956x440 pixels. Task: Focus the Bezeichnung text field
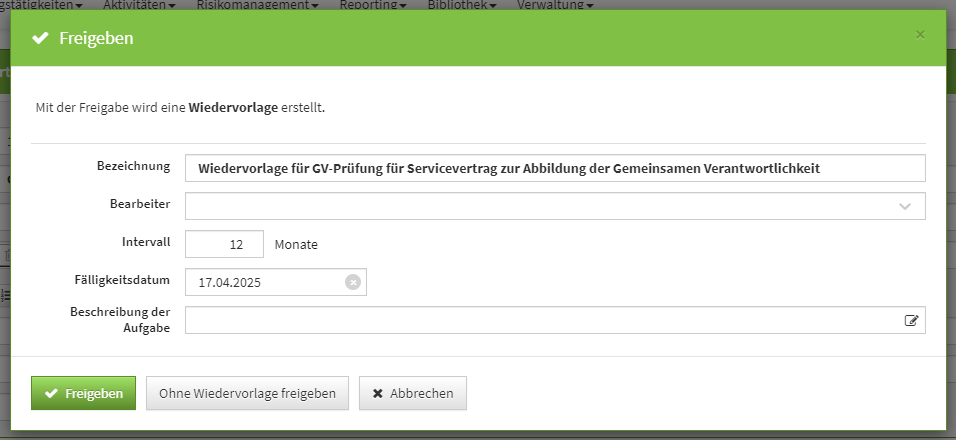pyautogui.click(x=555, y=168)
